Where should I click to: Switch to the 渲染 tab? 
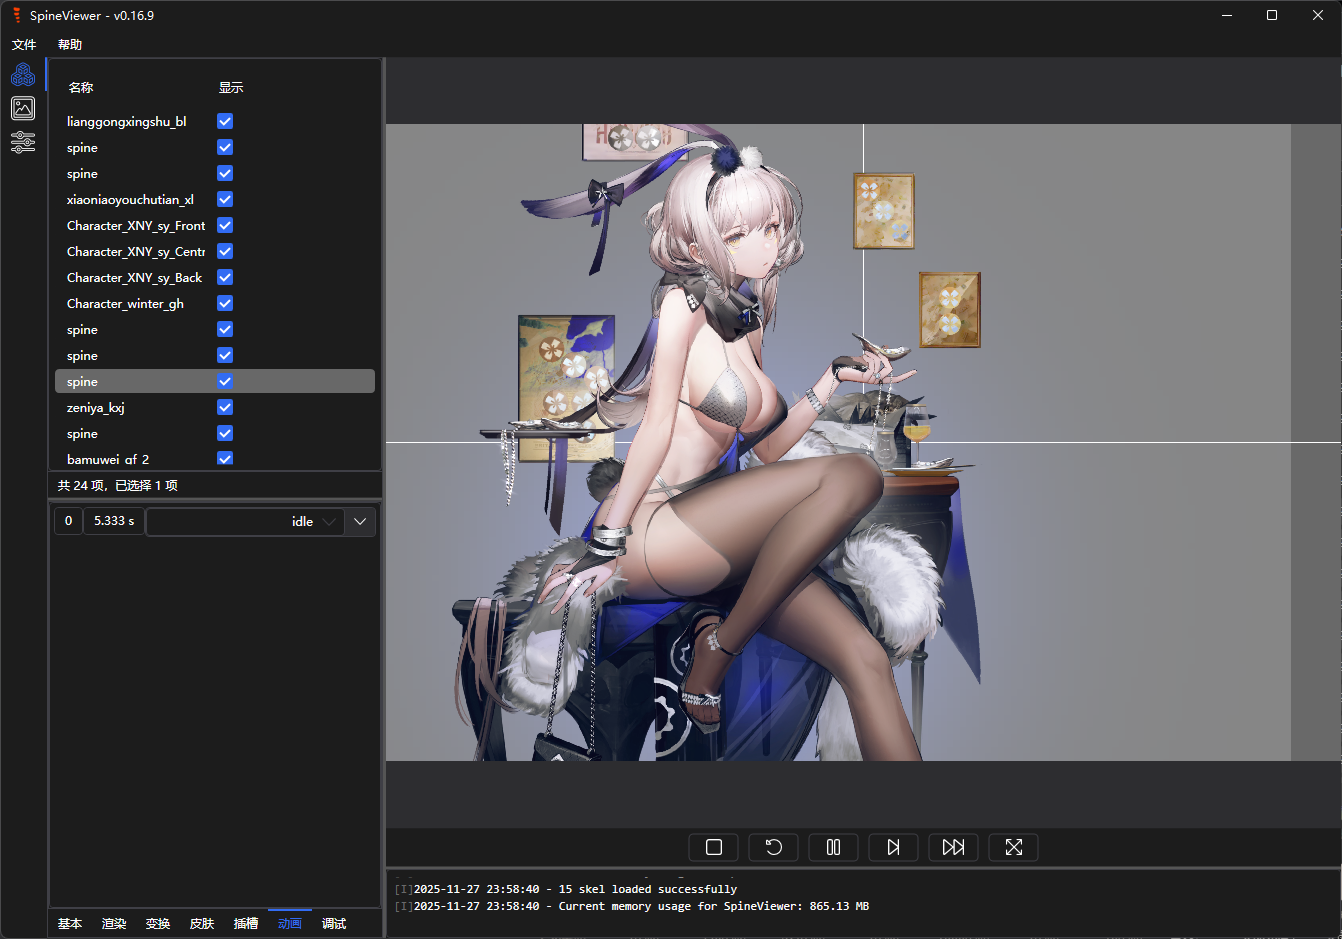click(114, 923)
